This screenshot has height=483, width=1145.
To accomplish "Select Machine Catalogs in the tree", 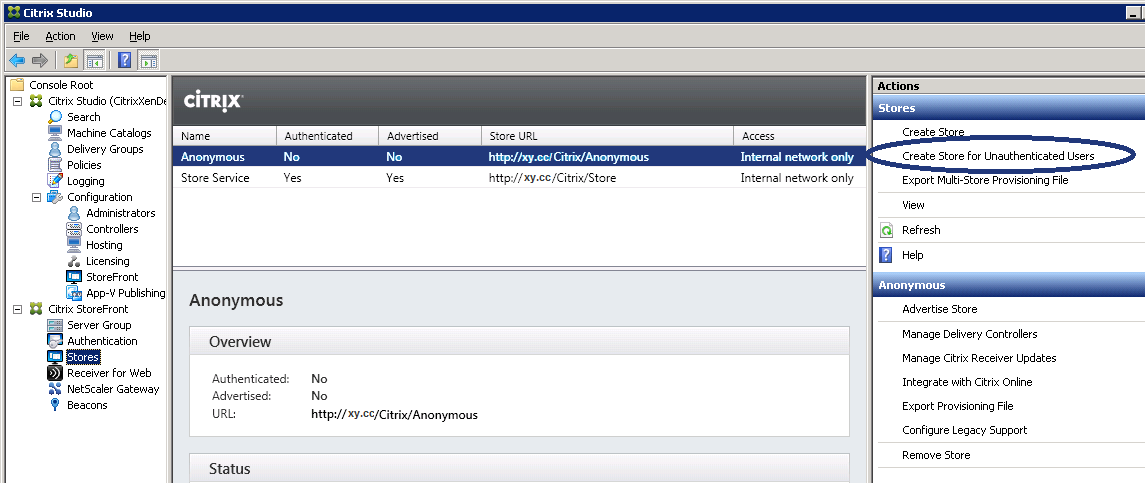I will tap(108, 133).
